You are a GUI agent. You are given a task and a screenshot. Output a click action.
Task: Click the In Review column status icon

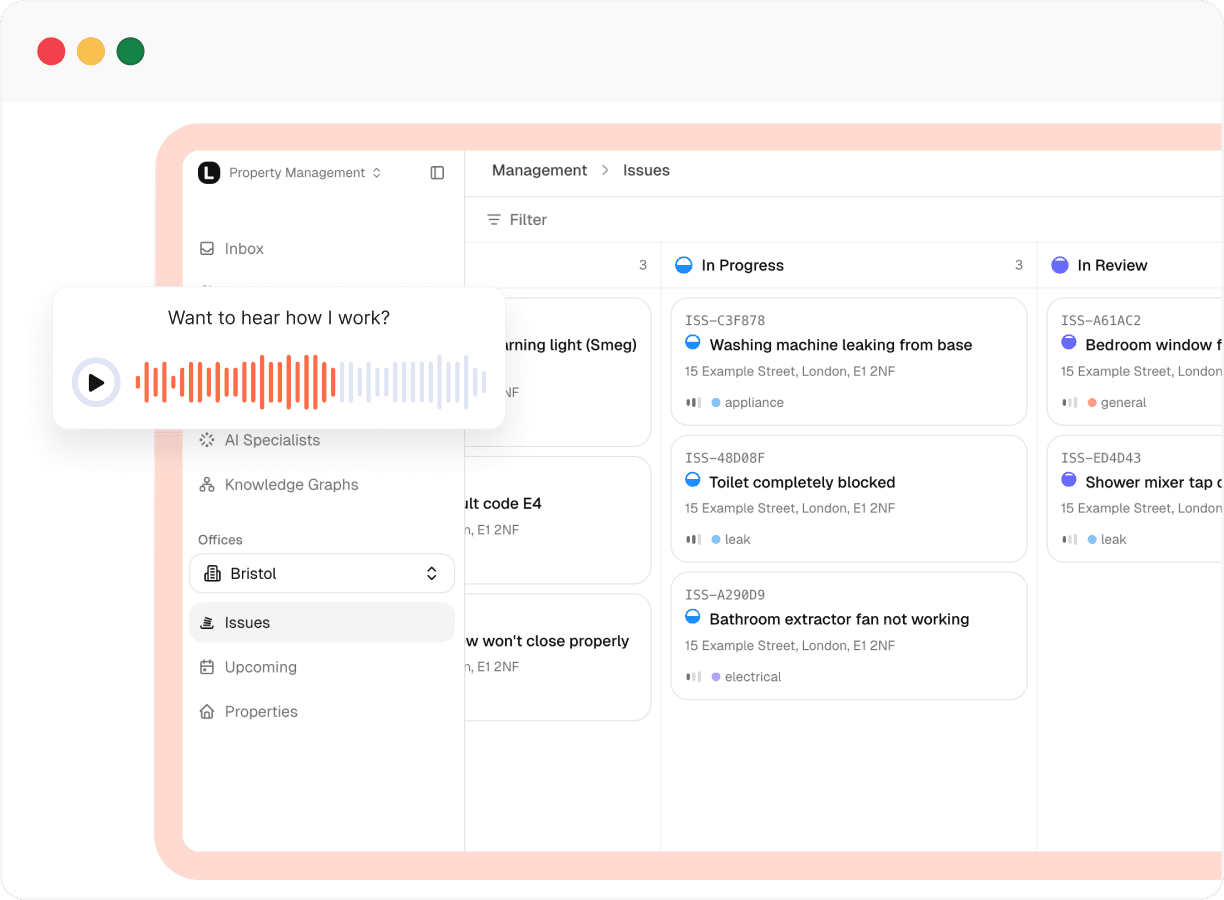[x=1060, y=265]
